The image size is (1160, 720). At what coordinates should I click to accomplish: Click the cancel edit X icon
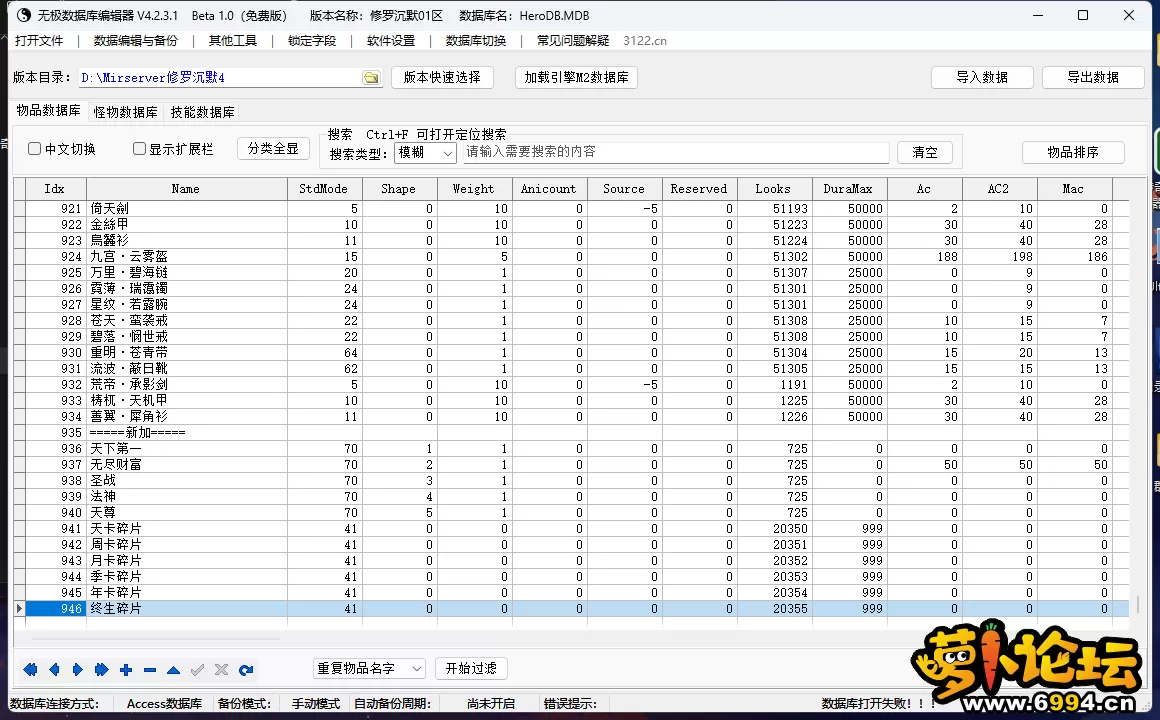click(221, 670)
